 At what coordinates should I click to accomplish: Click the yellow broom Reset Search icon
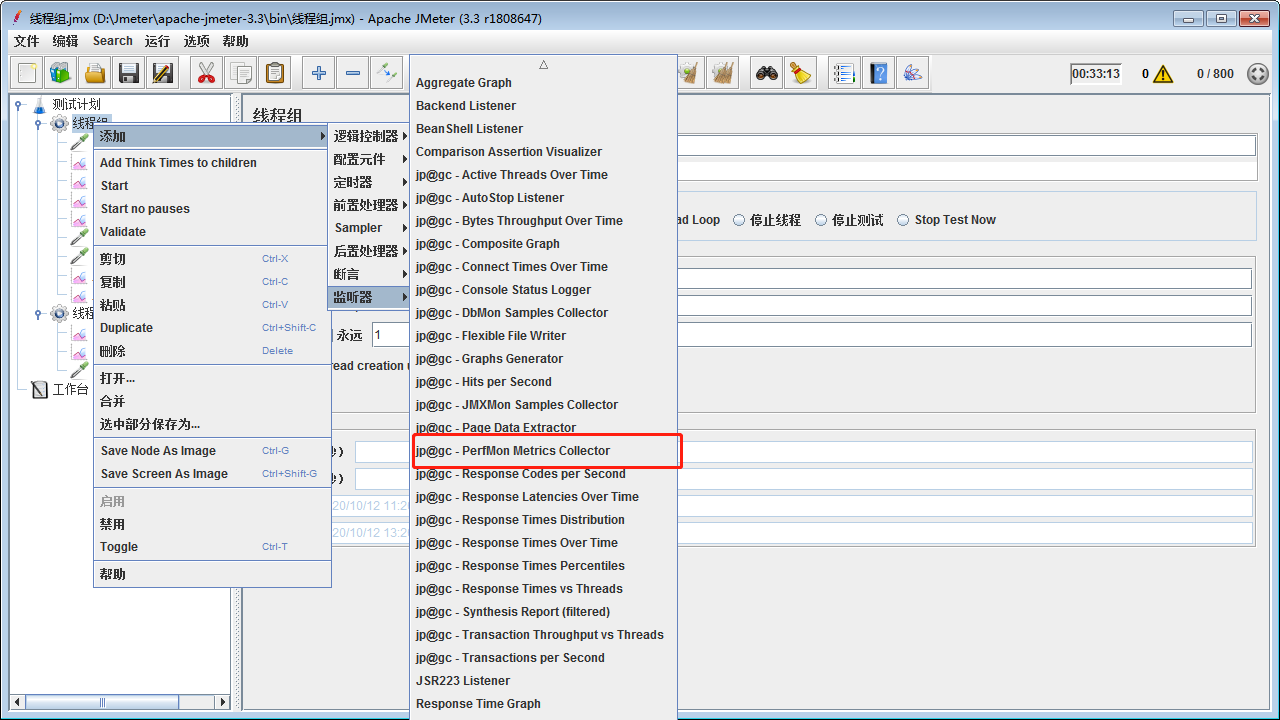(800, 73)
